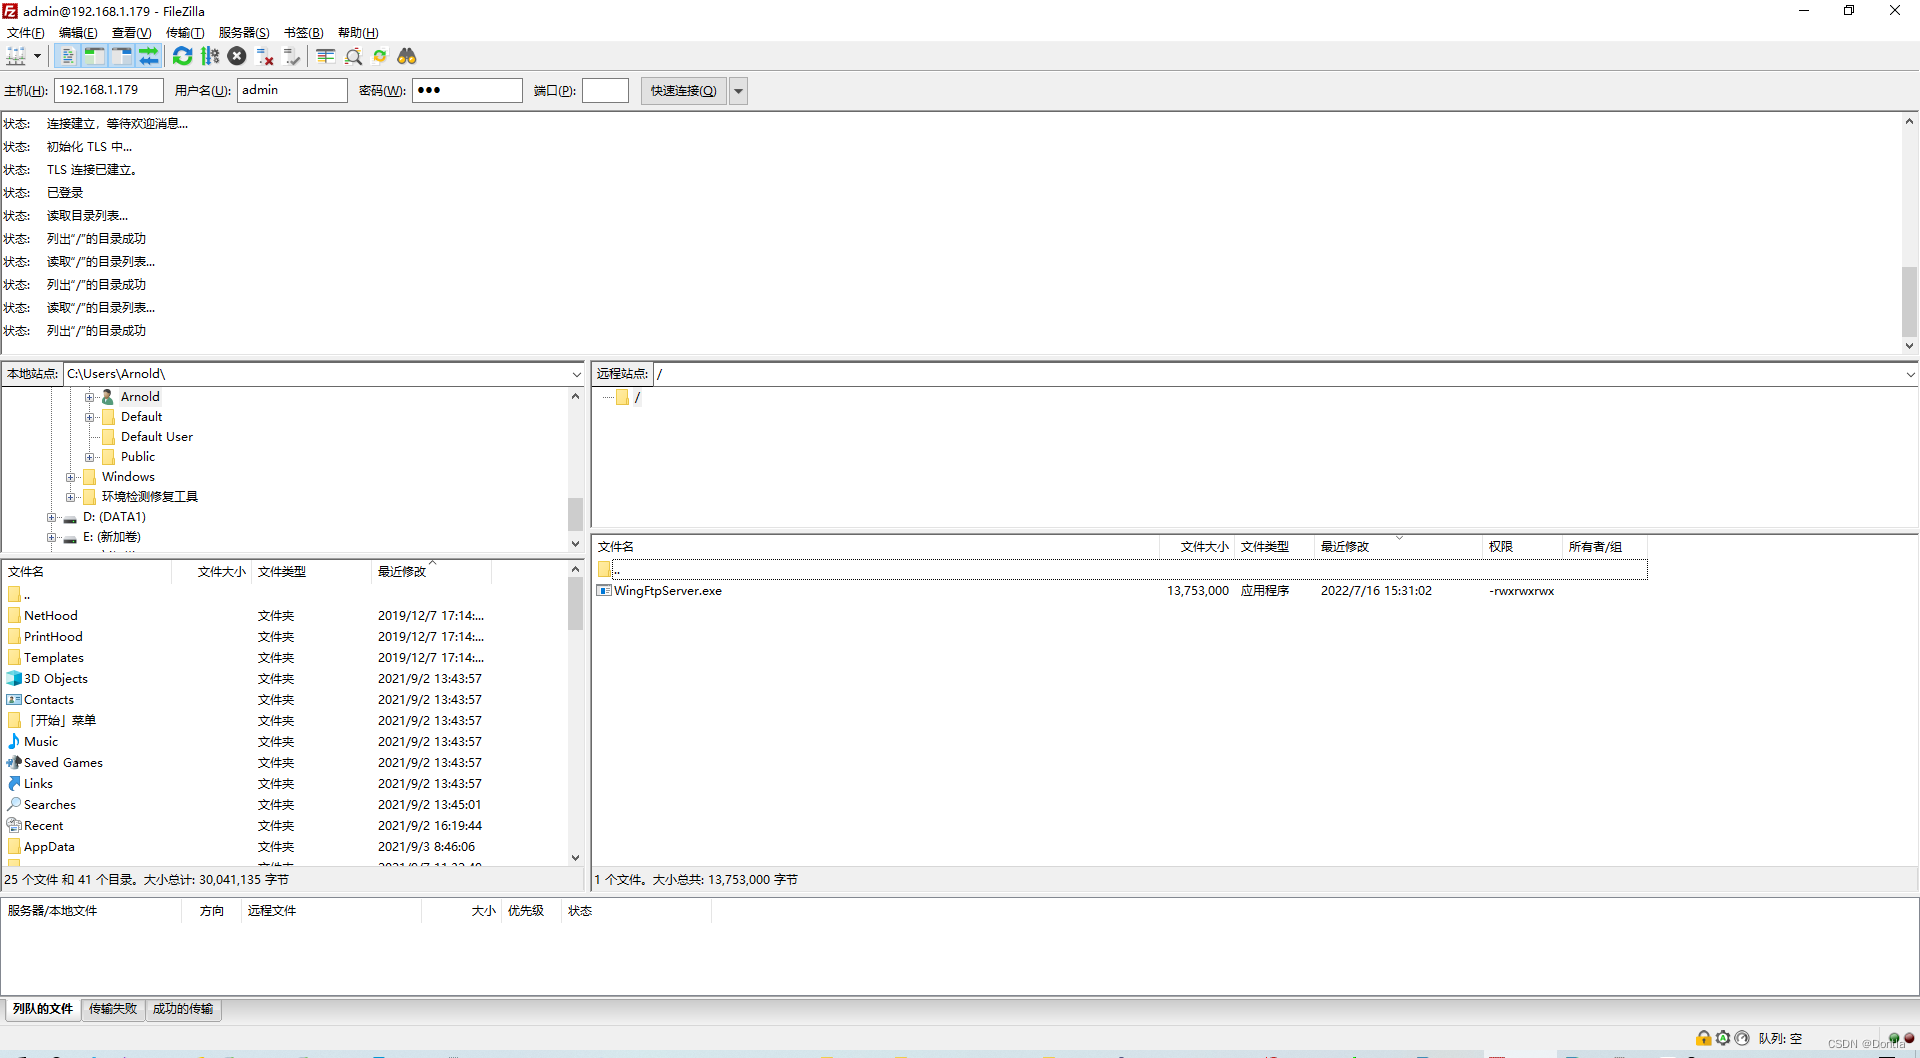The height and width of the screenshot is (1058, 1920).
Task: Expand the D: (DATA1) drive node
Action: pos(52,517)
